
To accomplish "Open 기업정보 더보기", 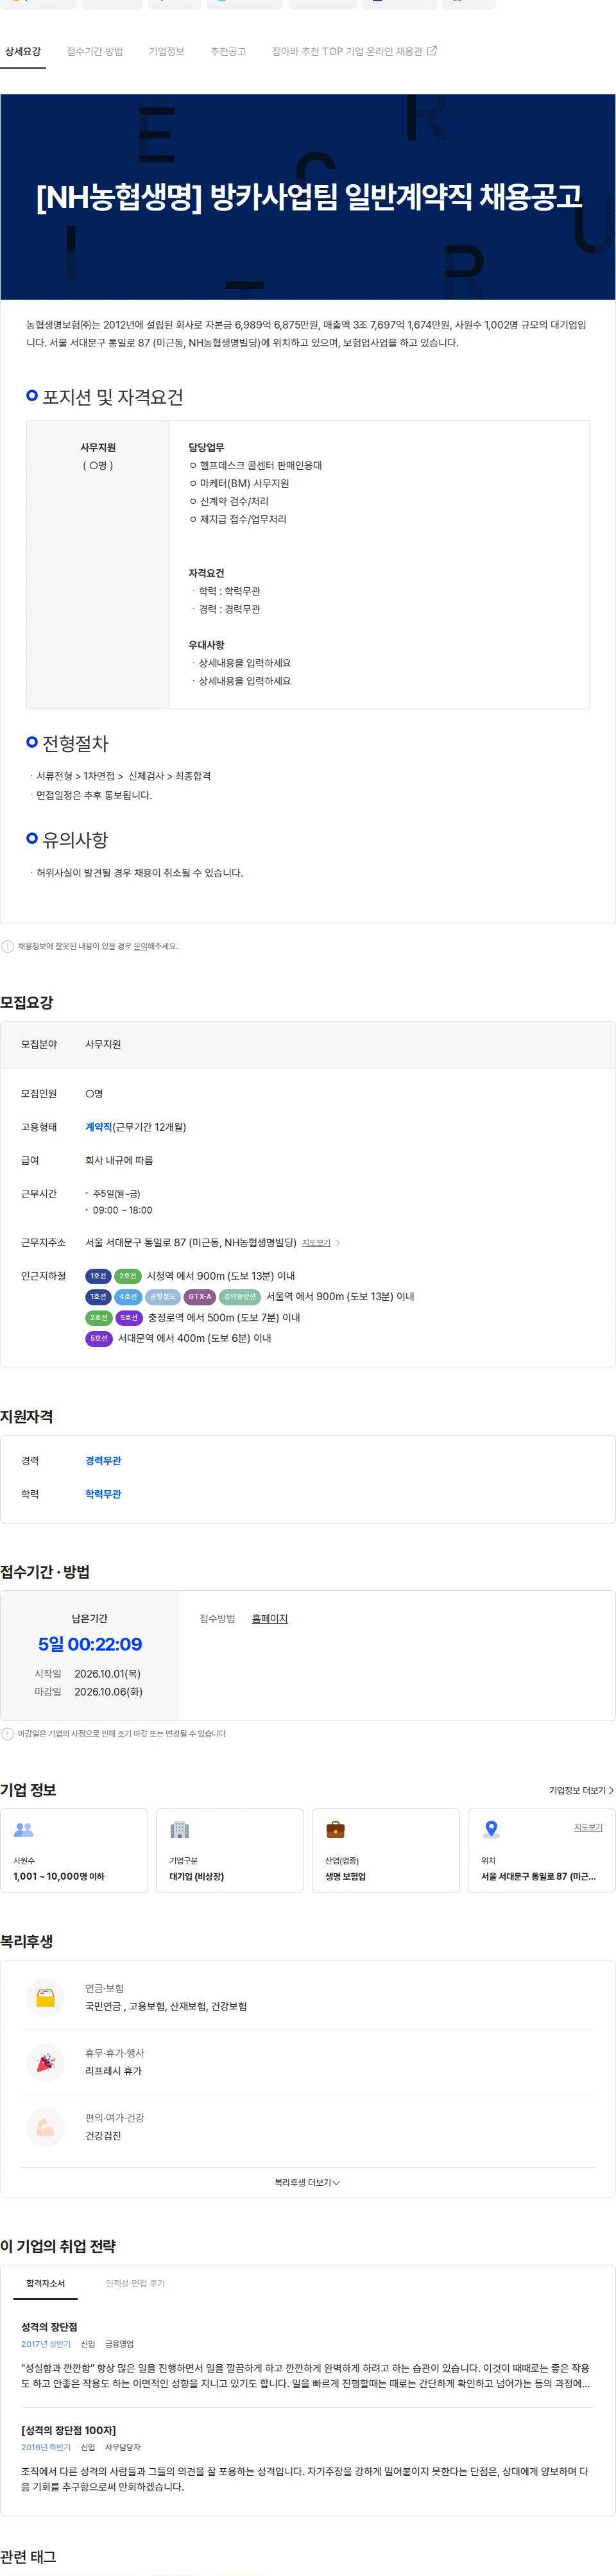I will [581, 1791].
